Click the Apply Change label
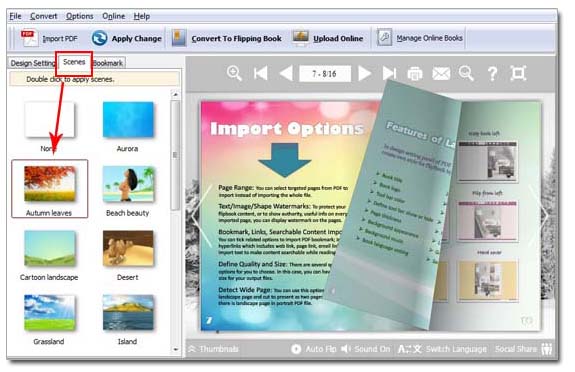 [136, 39]
